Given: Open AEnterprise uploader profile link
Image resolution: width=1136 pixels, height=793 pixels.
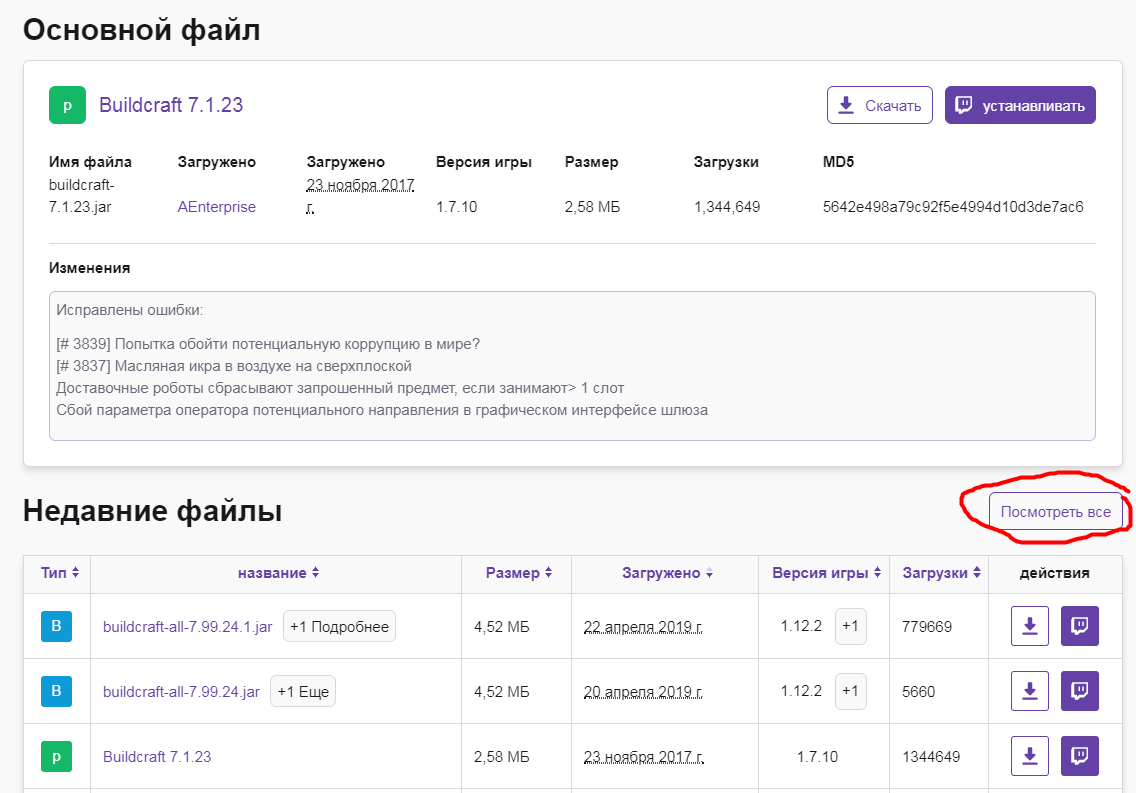Looking at the screenshot, I should coord(217,207).
